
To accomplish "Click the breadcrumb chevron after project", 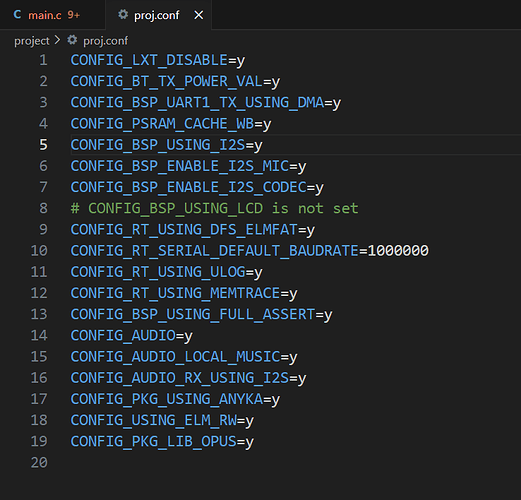I will point(58,40).
